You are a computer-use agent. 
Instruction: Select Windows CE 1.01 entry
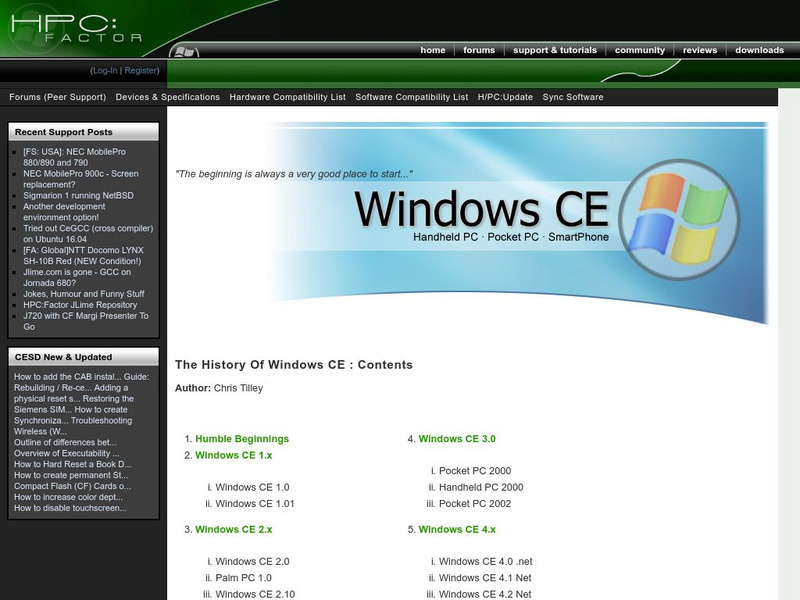pos(255,504)
